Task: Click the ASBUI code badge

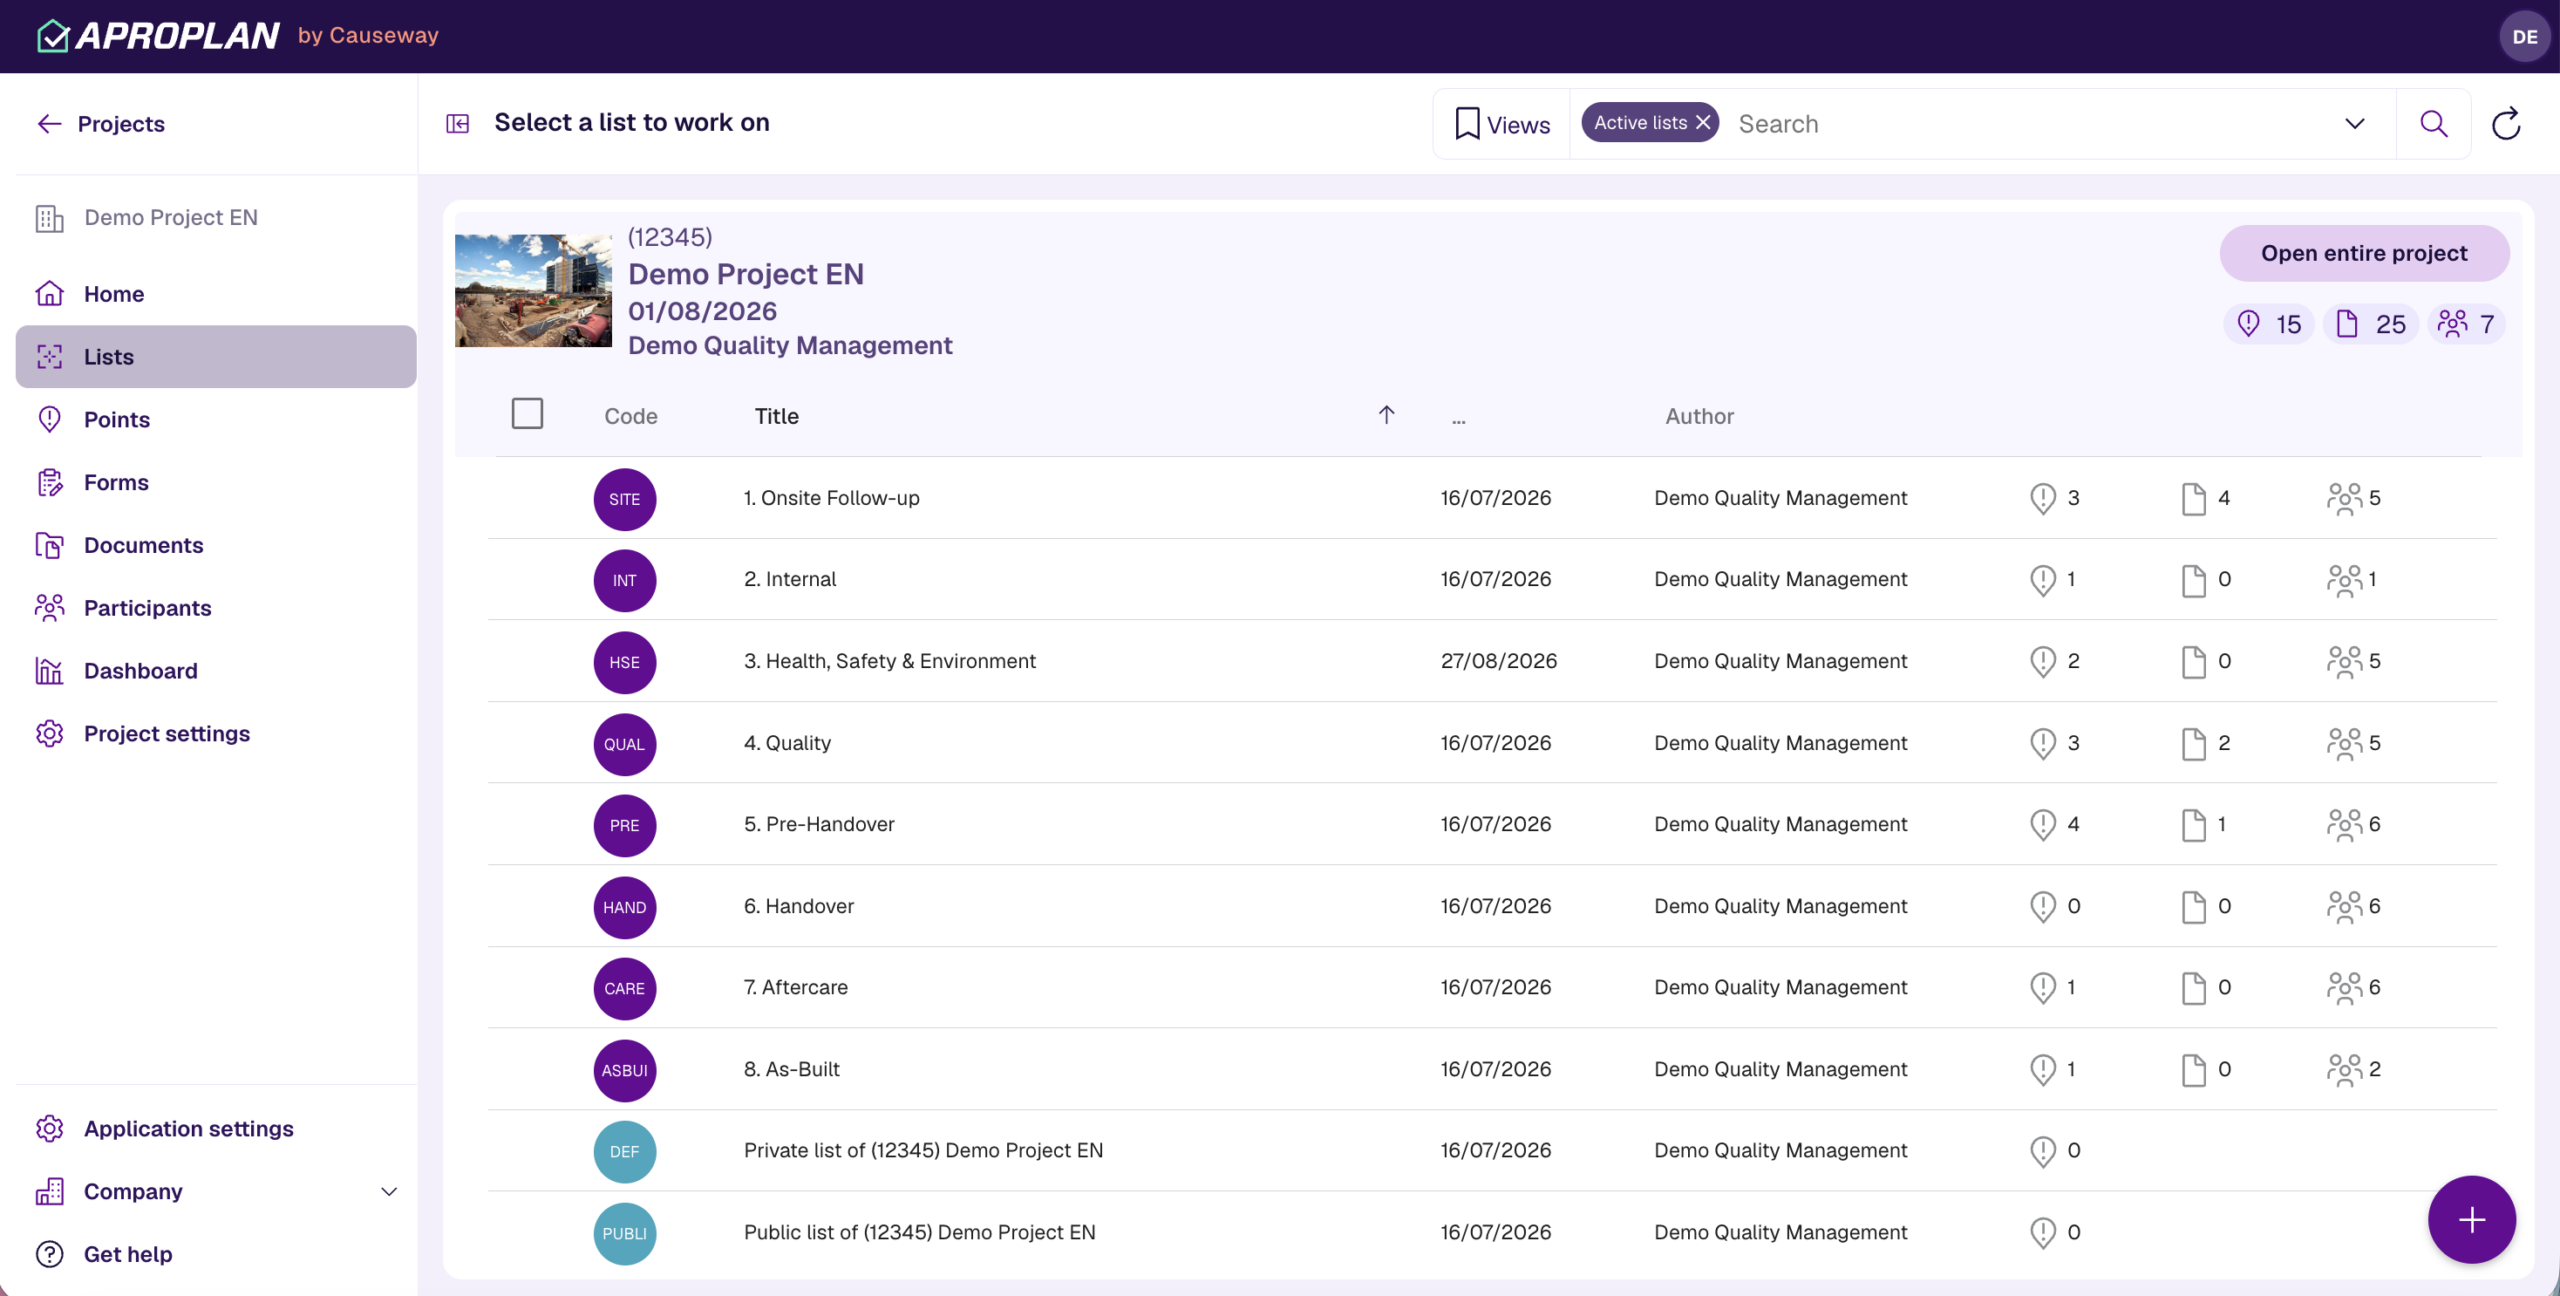Action: (625, 1071)
